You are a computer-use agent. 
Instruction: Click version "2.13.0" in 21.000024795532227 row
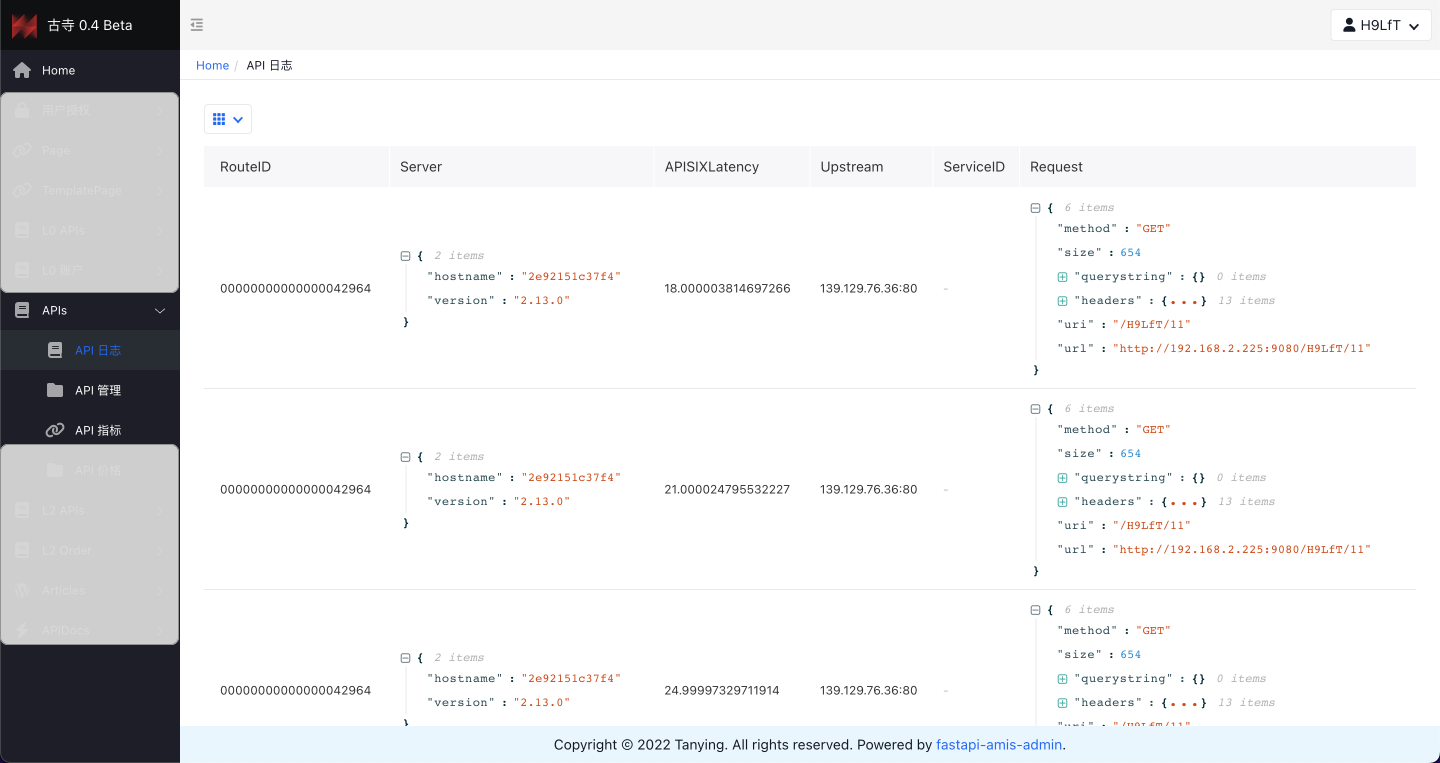541,501
